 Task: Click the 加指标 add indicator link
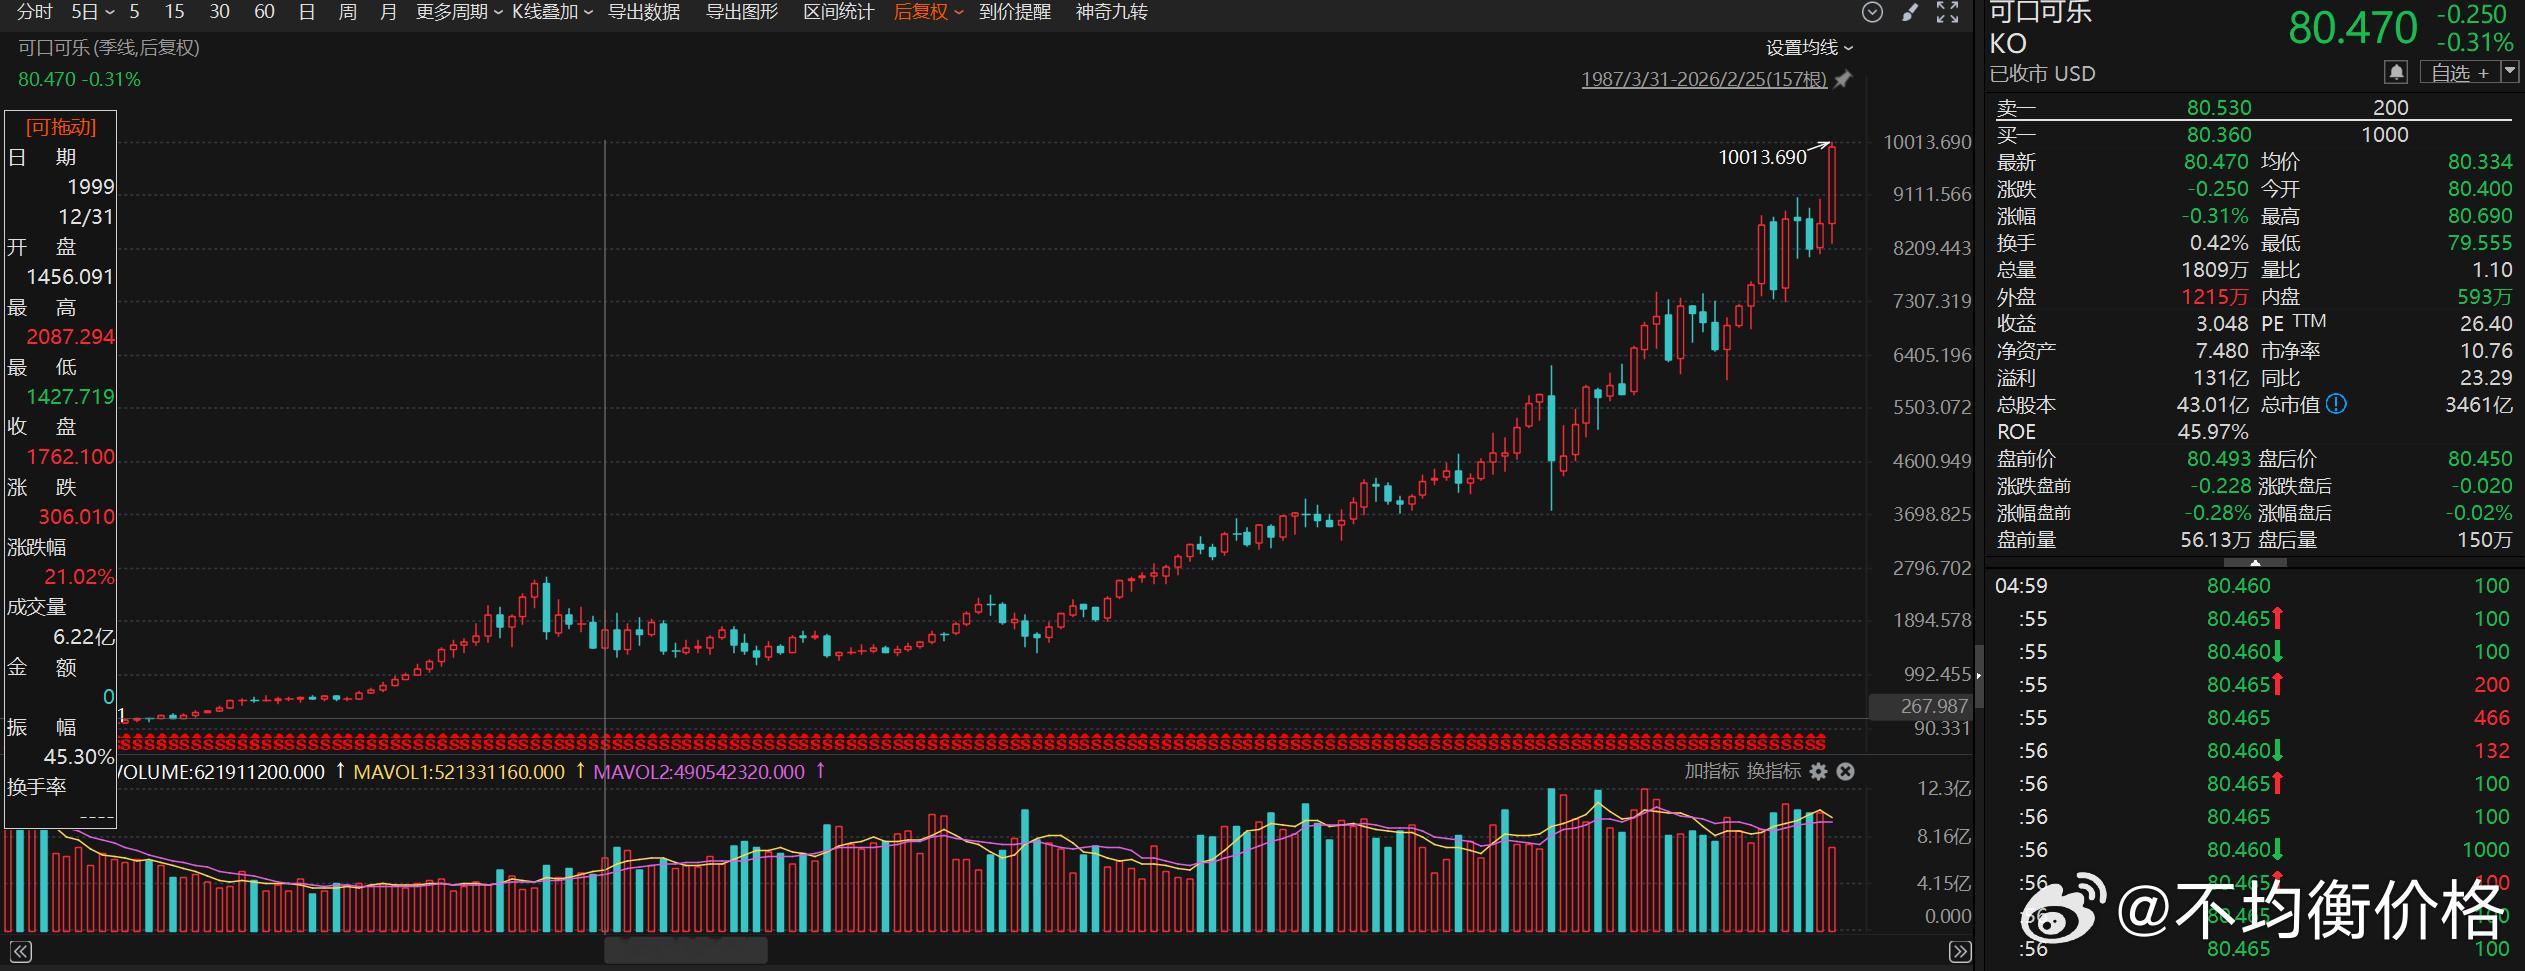[1712, 771]
